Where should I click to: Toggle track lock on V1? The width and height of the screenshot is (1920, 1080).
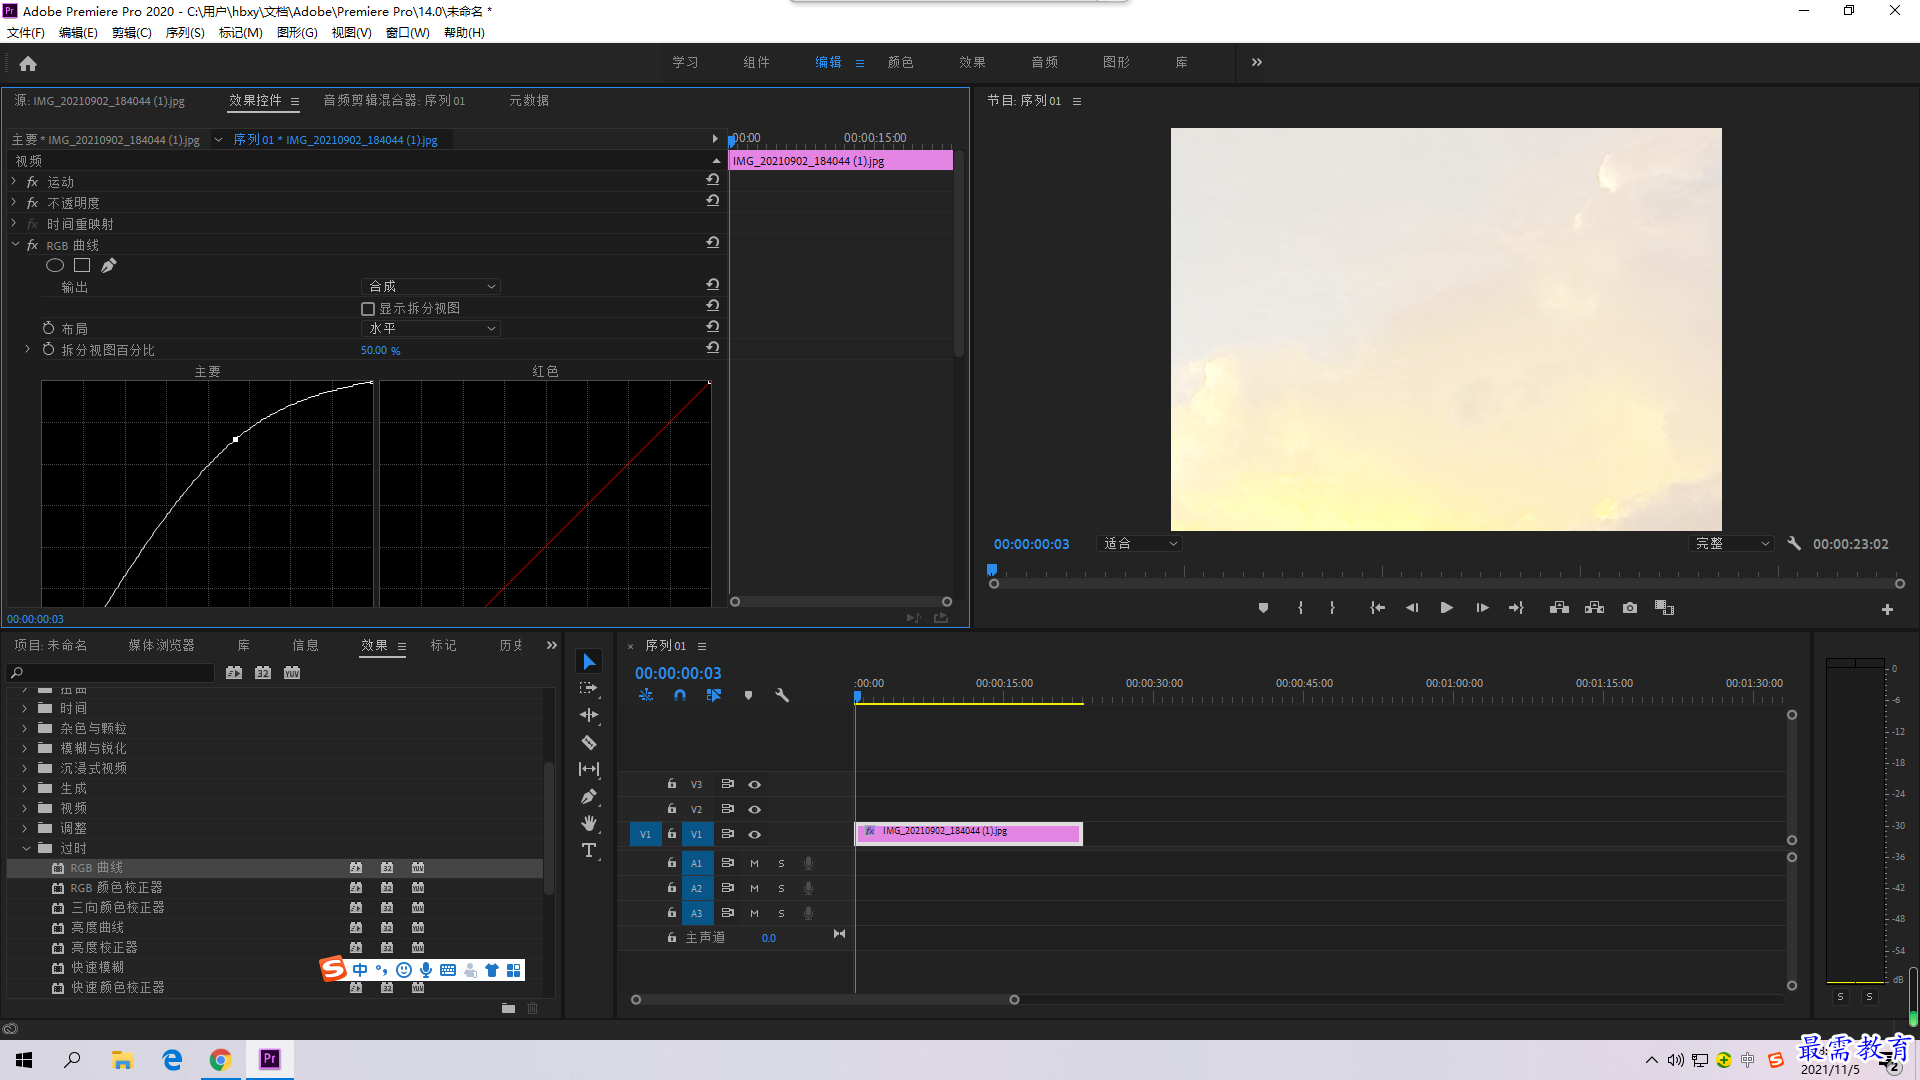pos(672,833)
